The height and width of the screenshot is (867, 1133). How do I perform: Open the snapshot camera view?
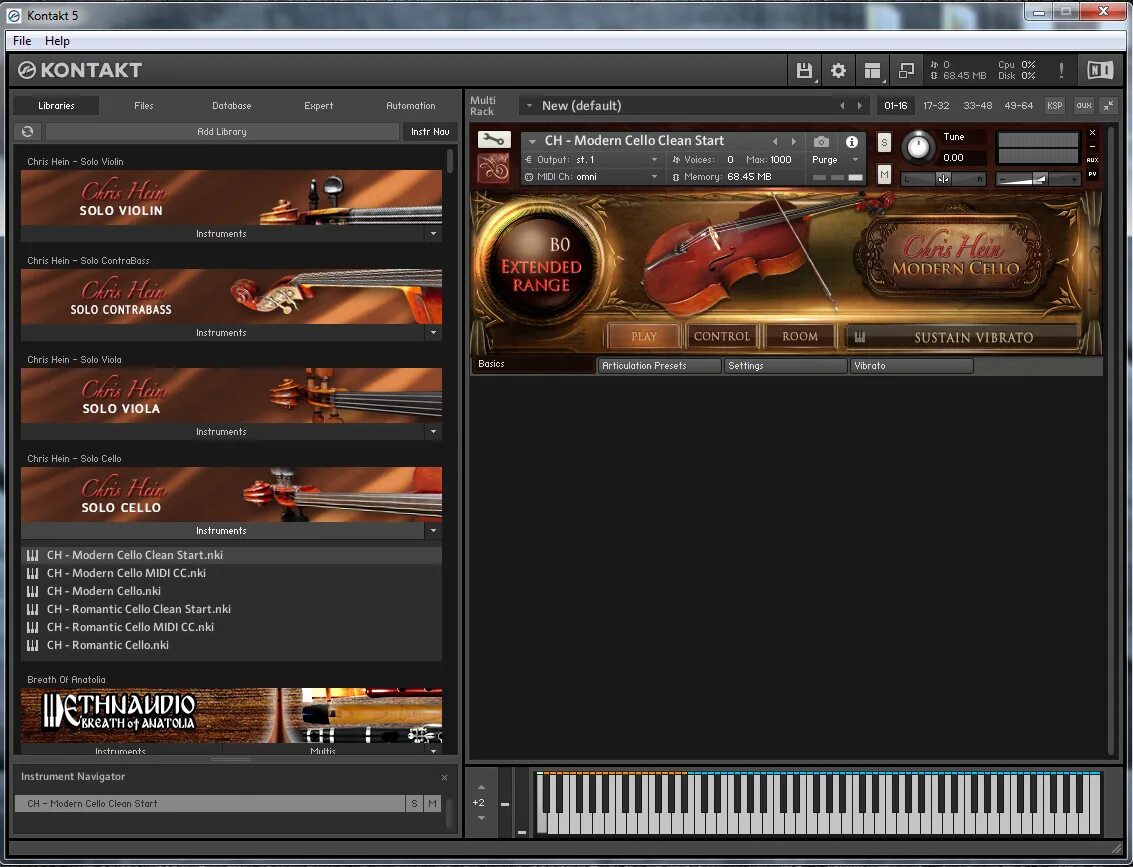821,142
